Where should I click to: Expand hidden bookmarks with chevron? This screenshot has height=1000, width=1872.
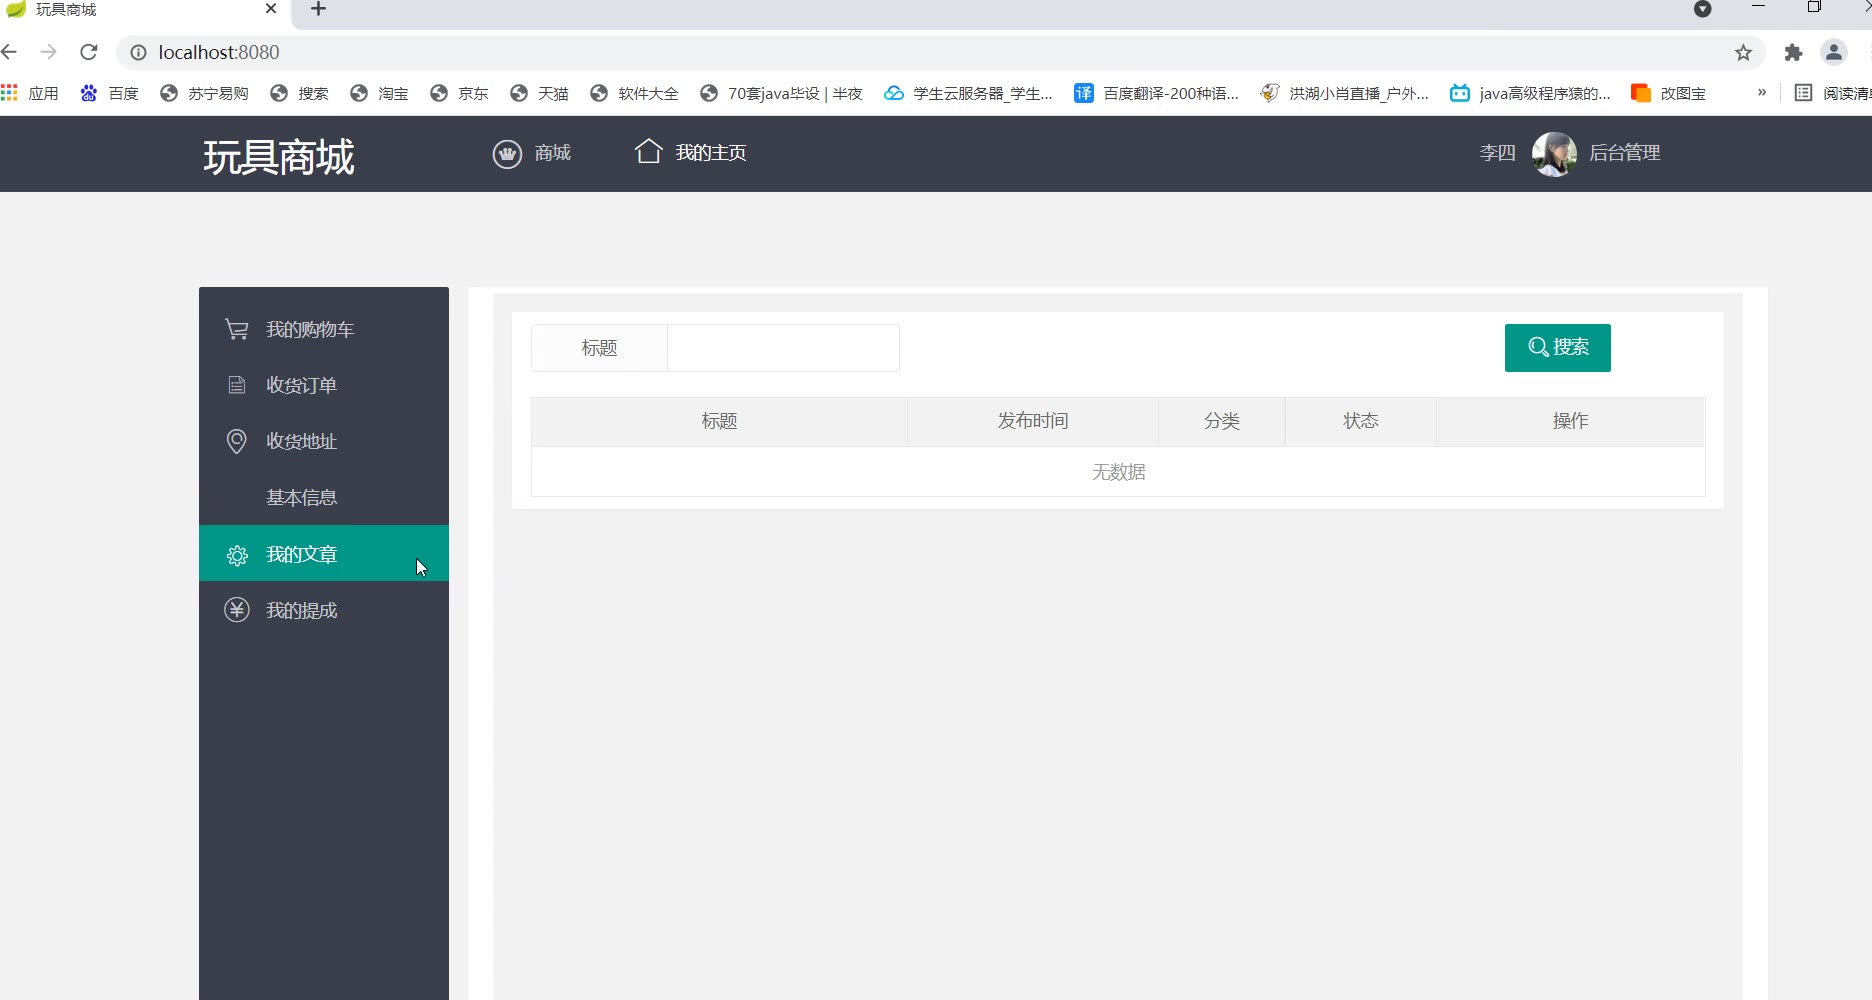pos(1762,92)
